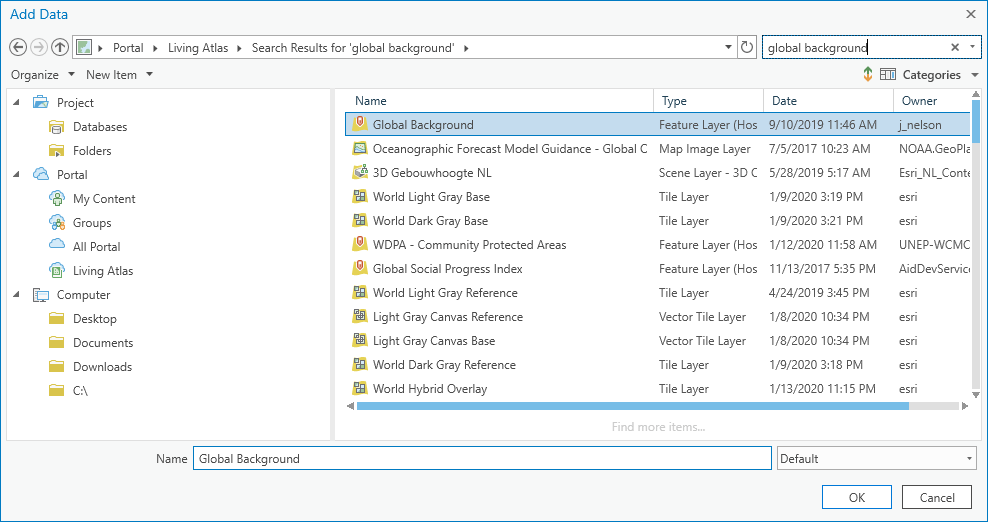Viewport: 988px width, 522px height.
Task: Click the Cancel button
Action: coord(936,497)
